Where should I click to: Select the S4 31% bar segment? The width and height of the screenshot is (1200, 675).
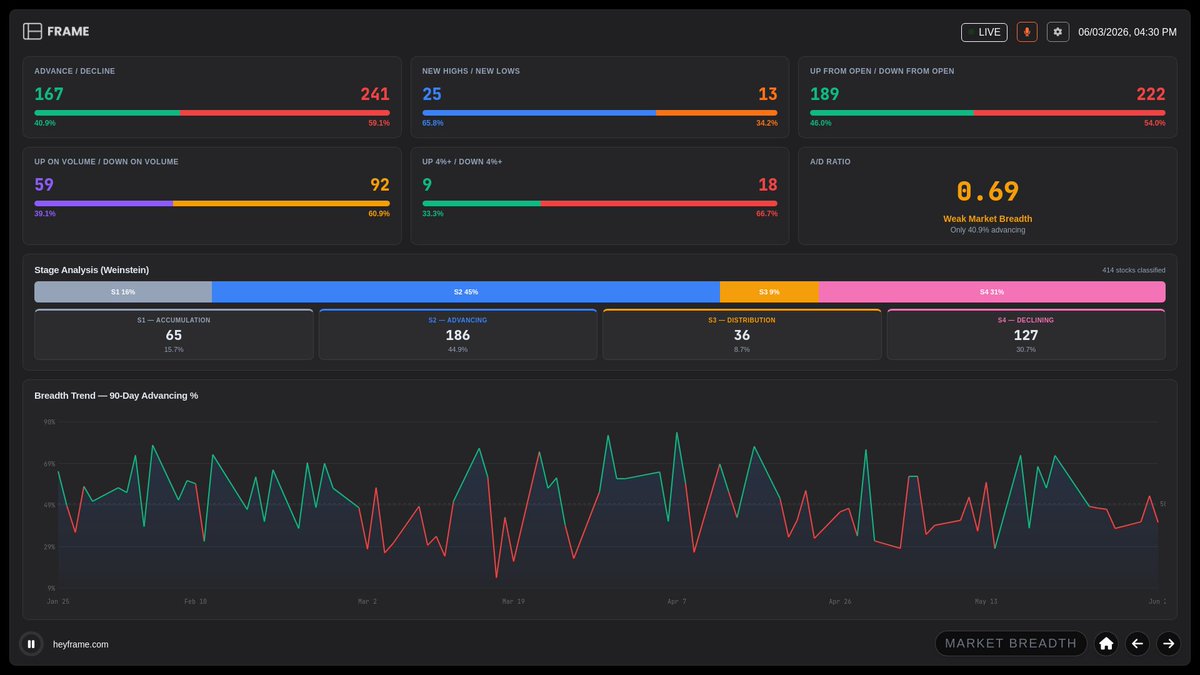[x=992, y=292]
